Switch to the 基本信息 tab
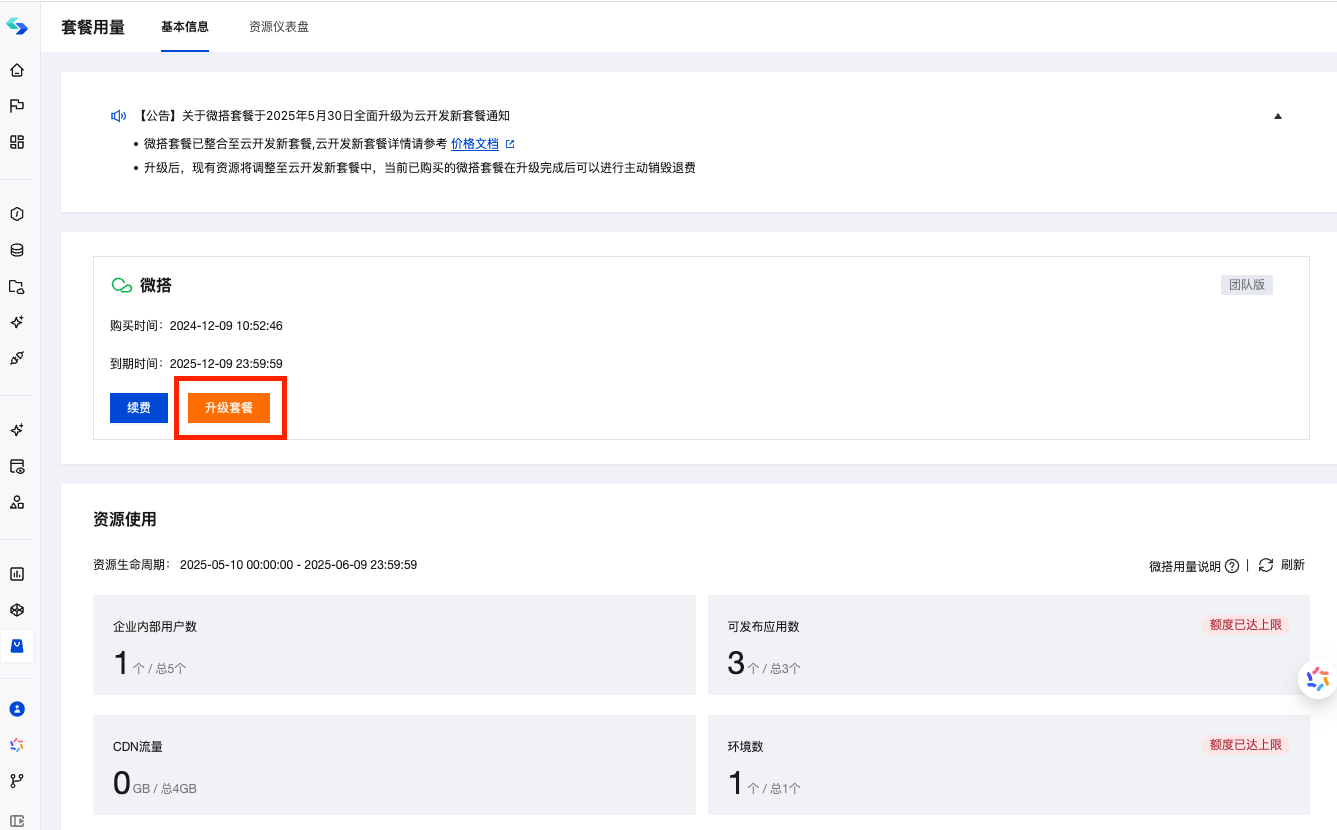Screen dimensions: 1337x830 point(185,27)
